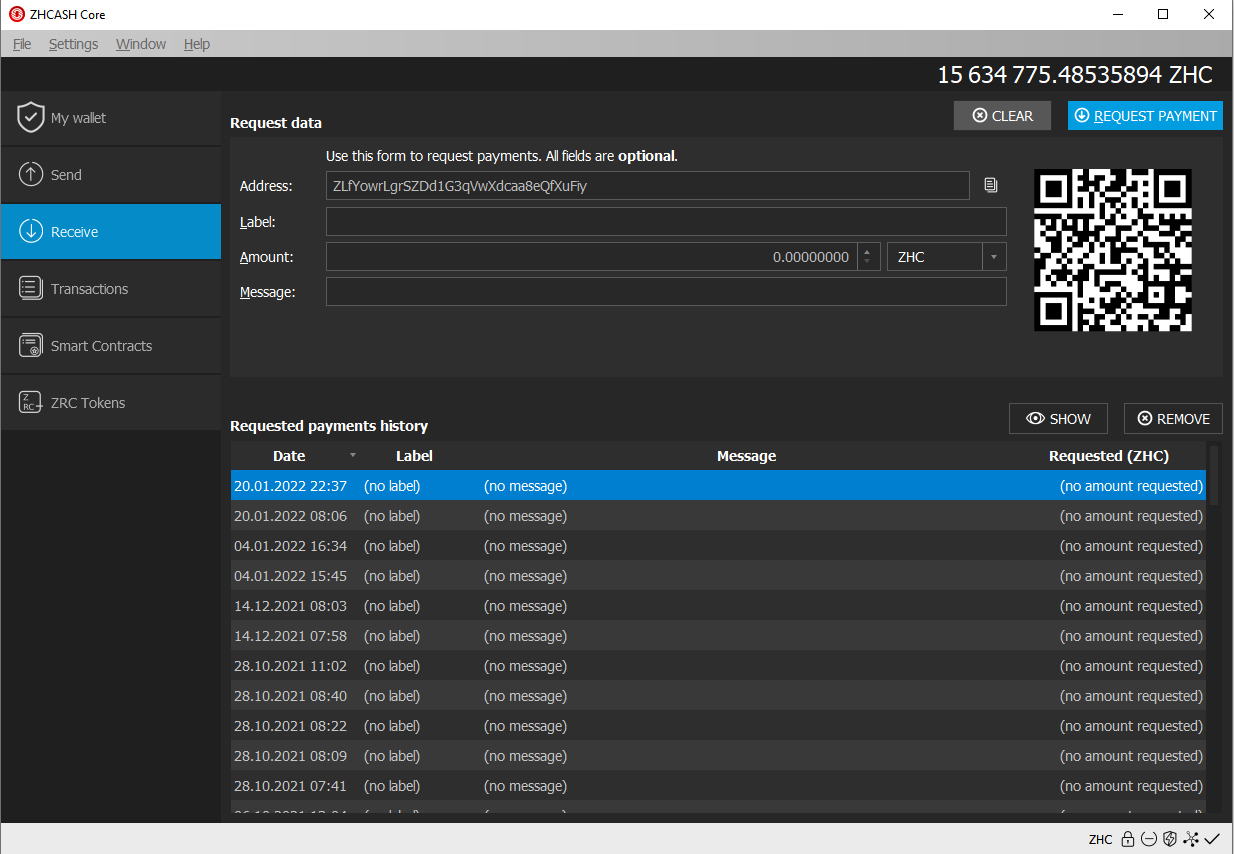Open the Help menu
The height and width of the screenshot is (854, 1234).
[x=197, y=44]
